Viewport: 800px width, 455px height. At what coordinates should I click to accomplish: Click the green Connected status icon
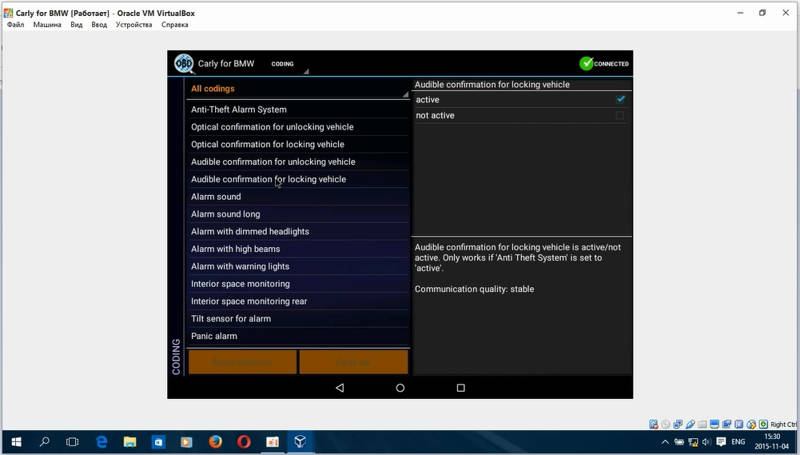click(586, 63)
